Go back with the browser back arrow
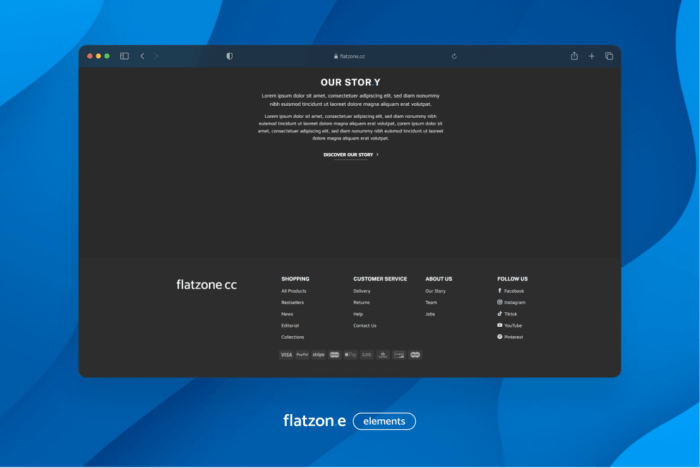 pyautogui.click(x=142, y=56)
